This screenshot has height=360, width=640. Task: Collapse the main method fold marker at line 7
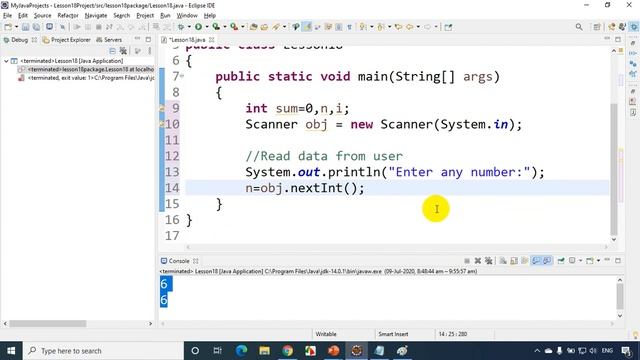click(182, 76)
